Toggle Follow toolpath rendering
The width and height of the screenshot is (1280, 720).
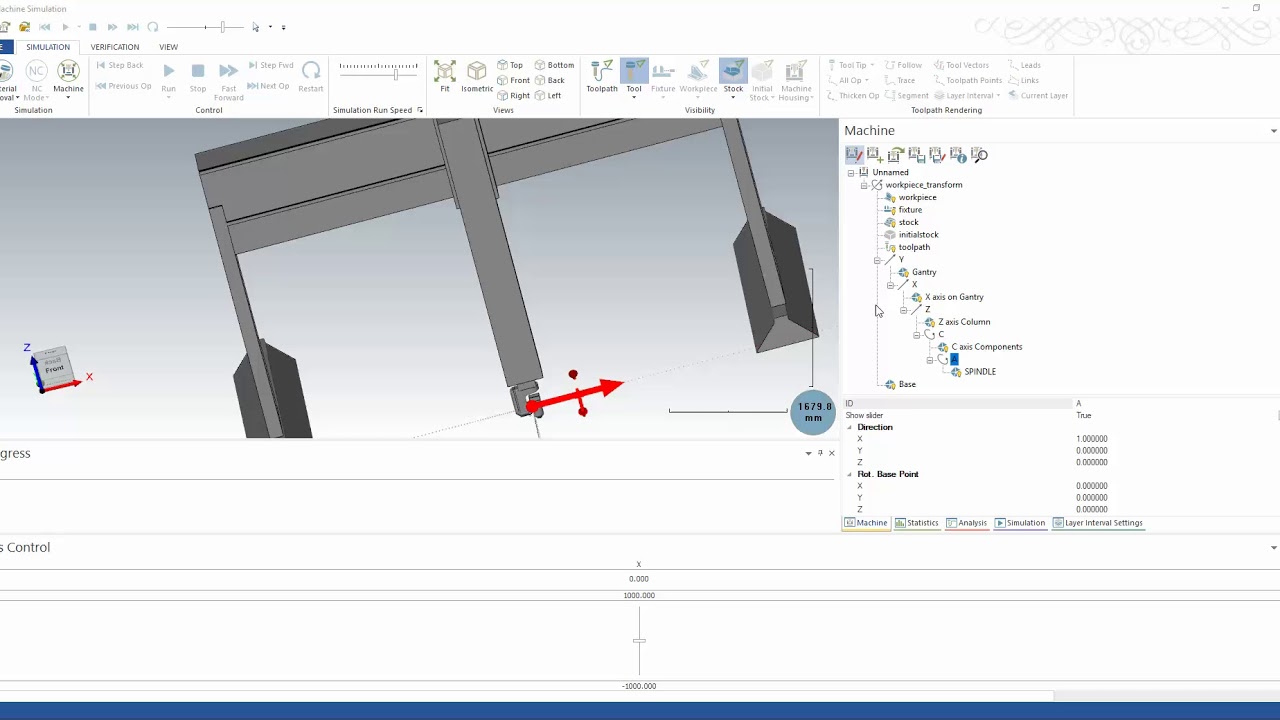(902, 65)
